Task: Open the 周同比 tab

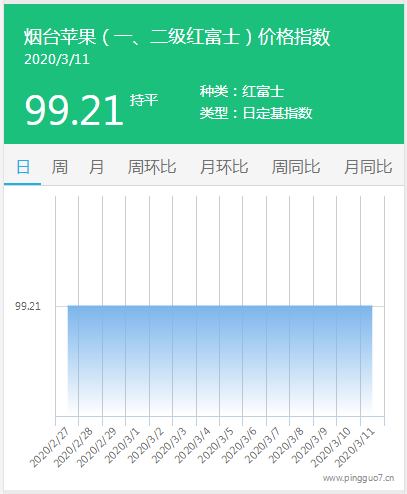Action: click(x=296, y=167)
